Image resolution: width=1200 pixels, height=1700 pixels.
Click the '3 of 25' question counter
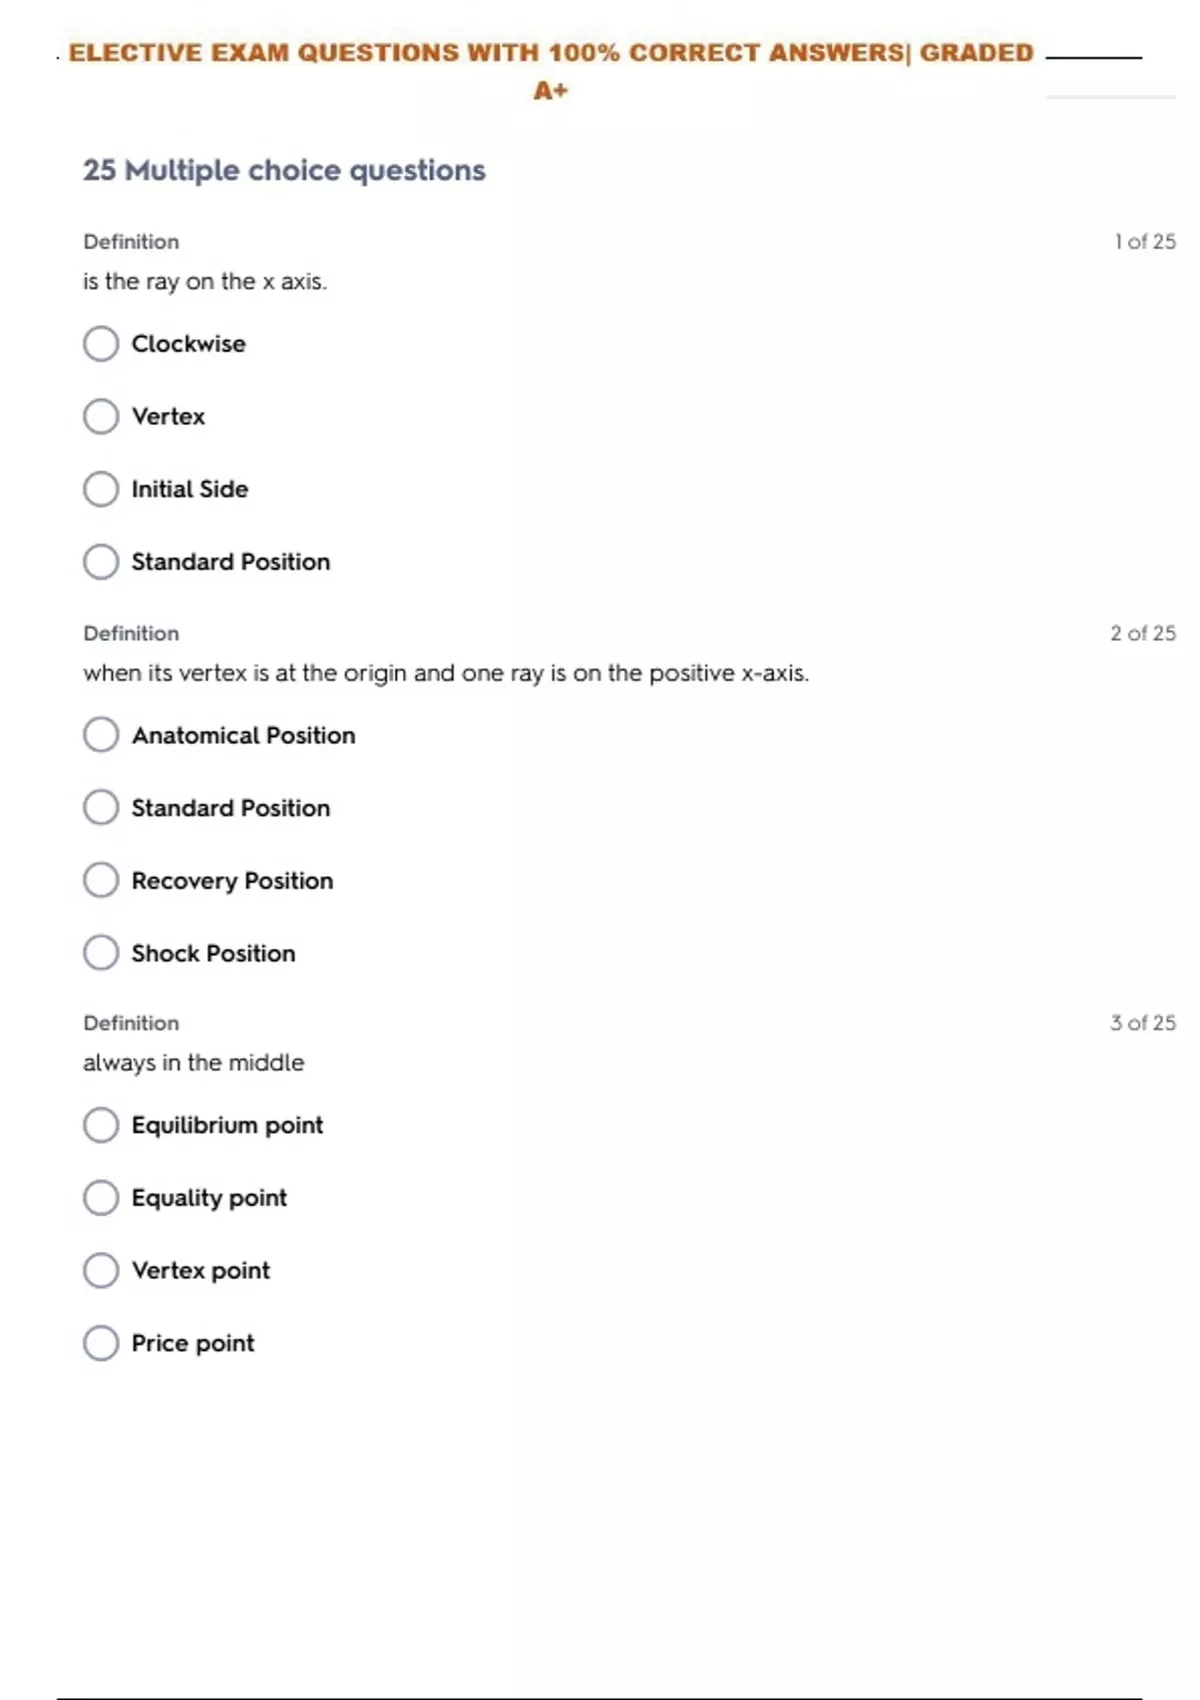(1142, 1023)
